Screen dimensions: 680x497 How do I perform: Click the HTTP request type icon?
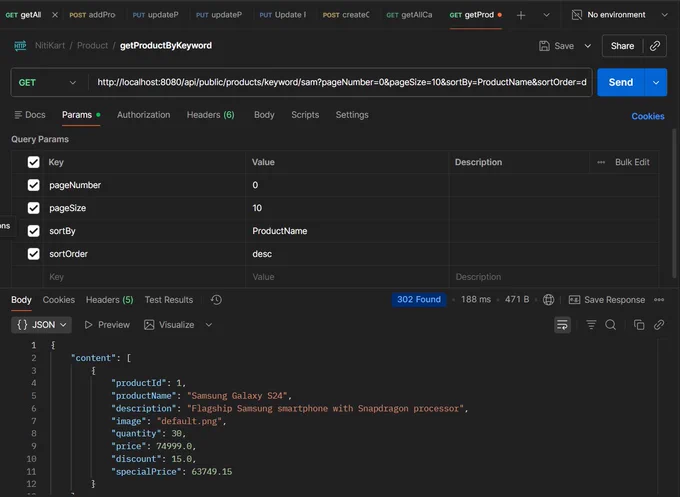click(20, 46)
